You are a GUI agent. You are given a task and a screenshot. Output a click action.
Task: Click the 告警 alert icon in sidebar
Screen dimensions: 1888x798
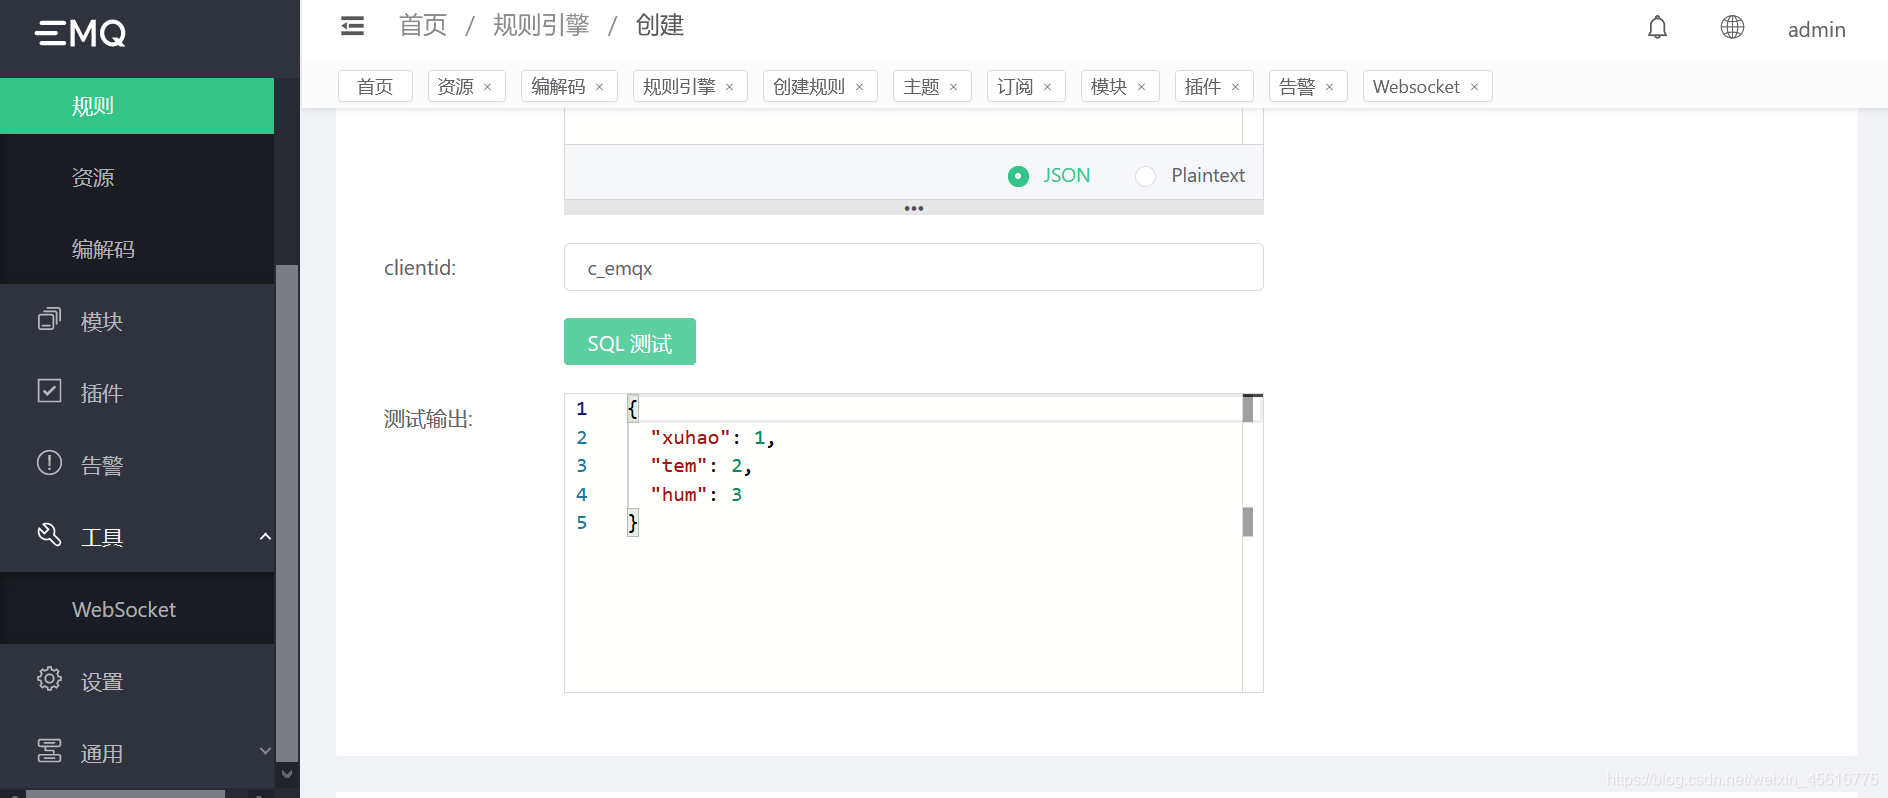[49, 463]
